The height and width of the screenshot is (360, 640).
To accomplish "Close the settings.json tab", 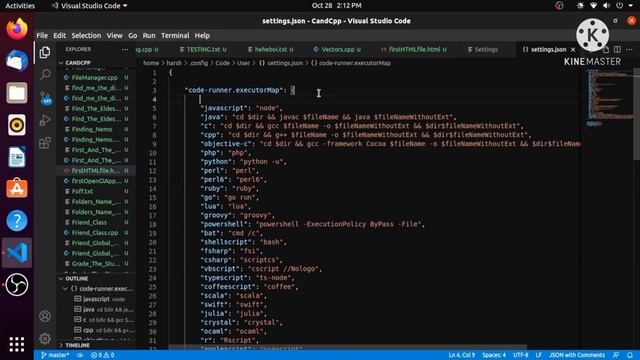I will click(573, 49).
